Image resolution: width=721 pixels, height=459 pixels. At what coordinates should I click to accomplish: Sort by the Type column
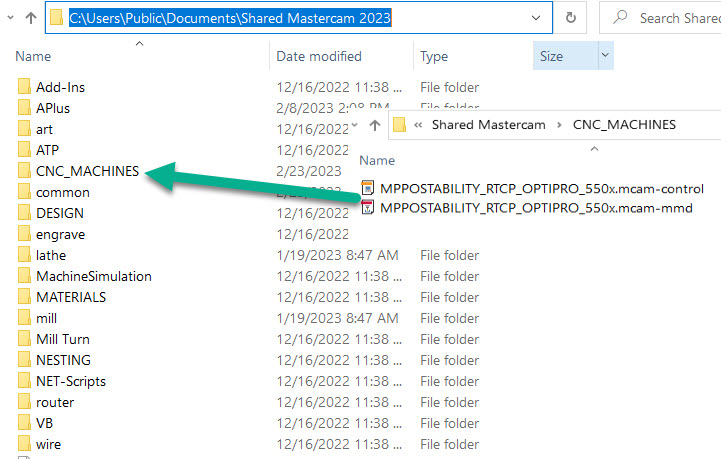click(434, 56)
